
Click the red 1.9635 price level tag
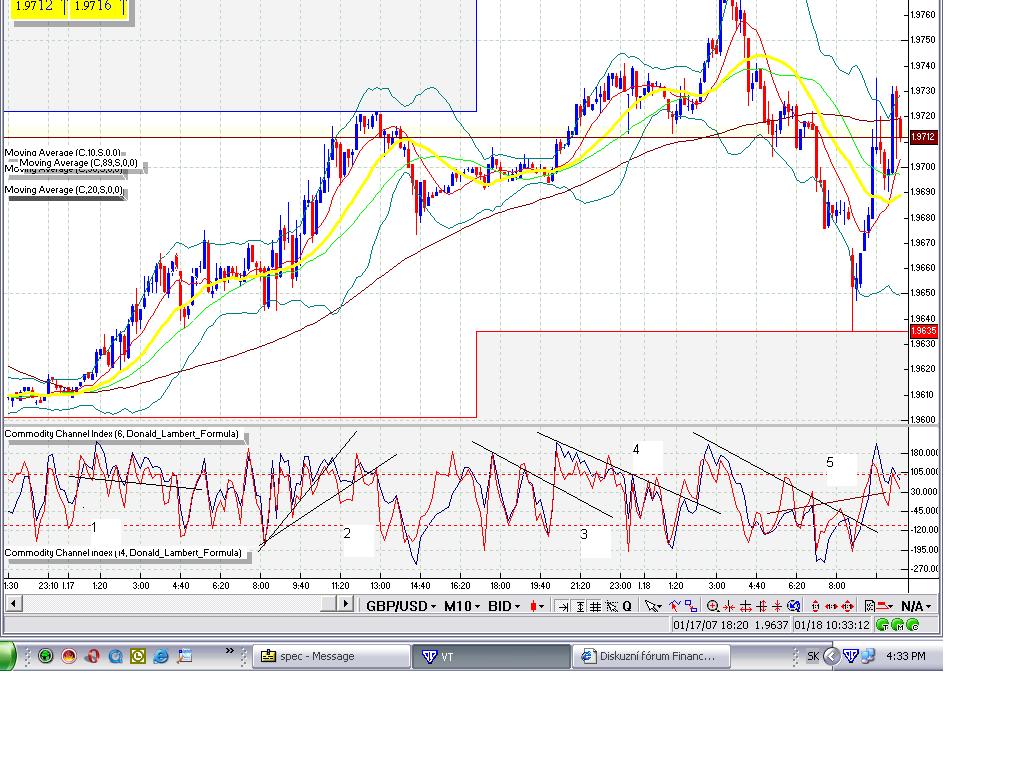(923, 331)
